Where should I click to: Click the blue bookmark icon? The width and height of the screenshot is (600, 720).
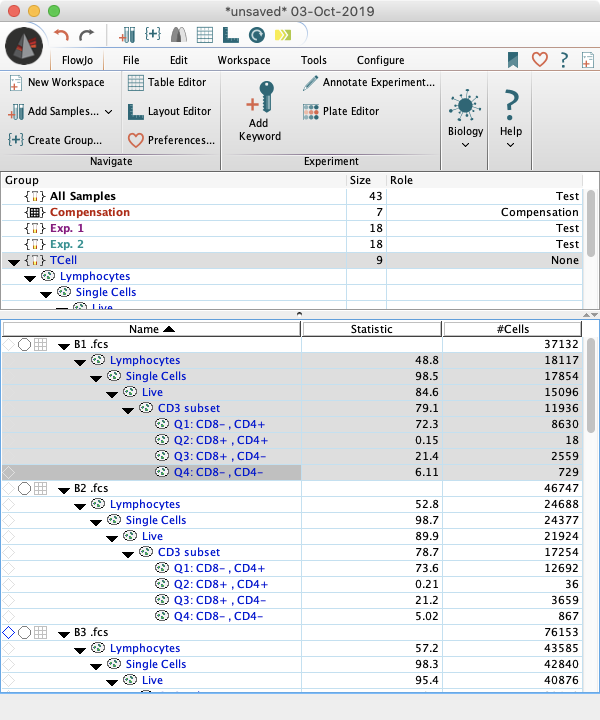[513, 60]
